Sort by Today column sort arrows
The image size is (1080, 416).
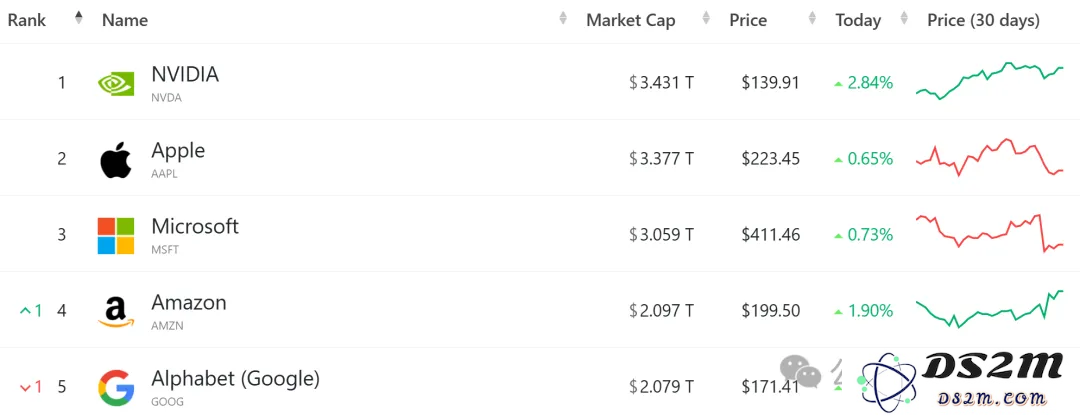(x=904, y=19)
